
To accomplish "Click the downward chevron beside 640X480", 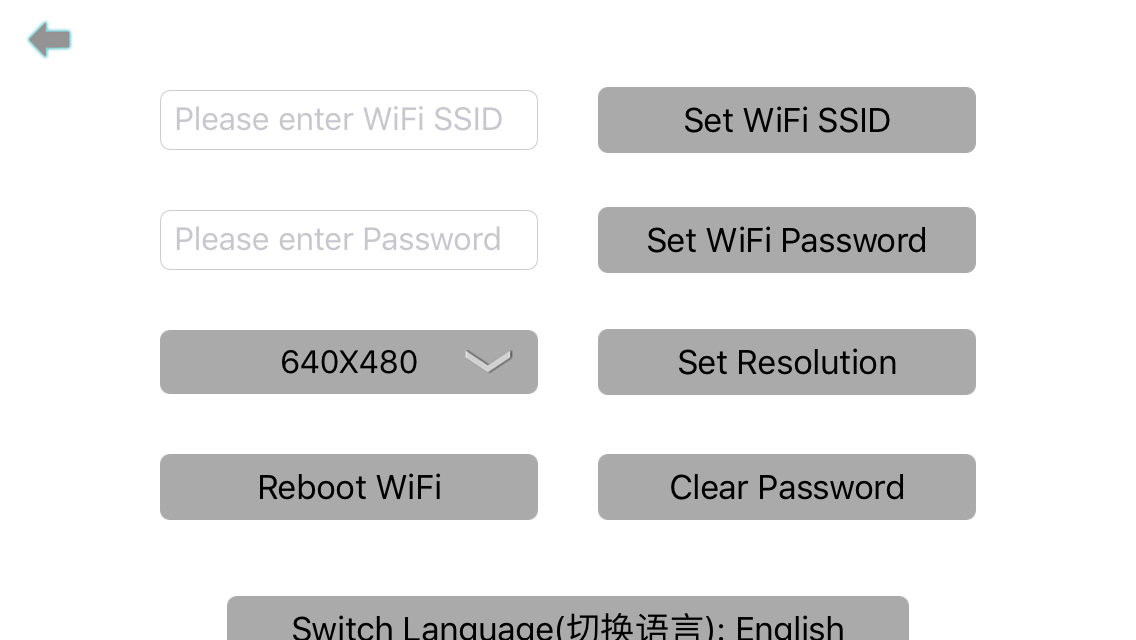I will pyautogui.click(x=488, y=361).
